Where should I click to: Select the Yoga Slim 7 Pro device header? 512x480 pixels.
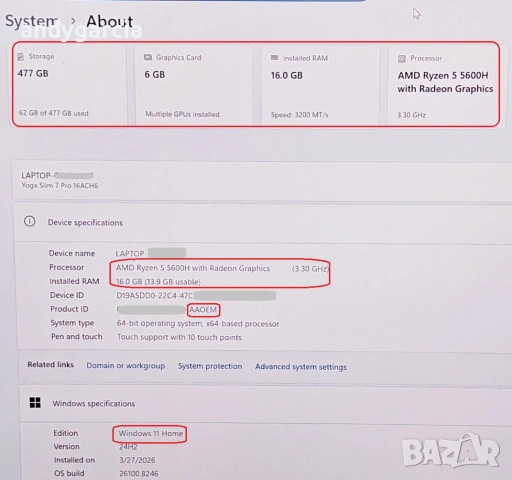(x=262, y=180)
